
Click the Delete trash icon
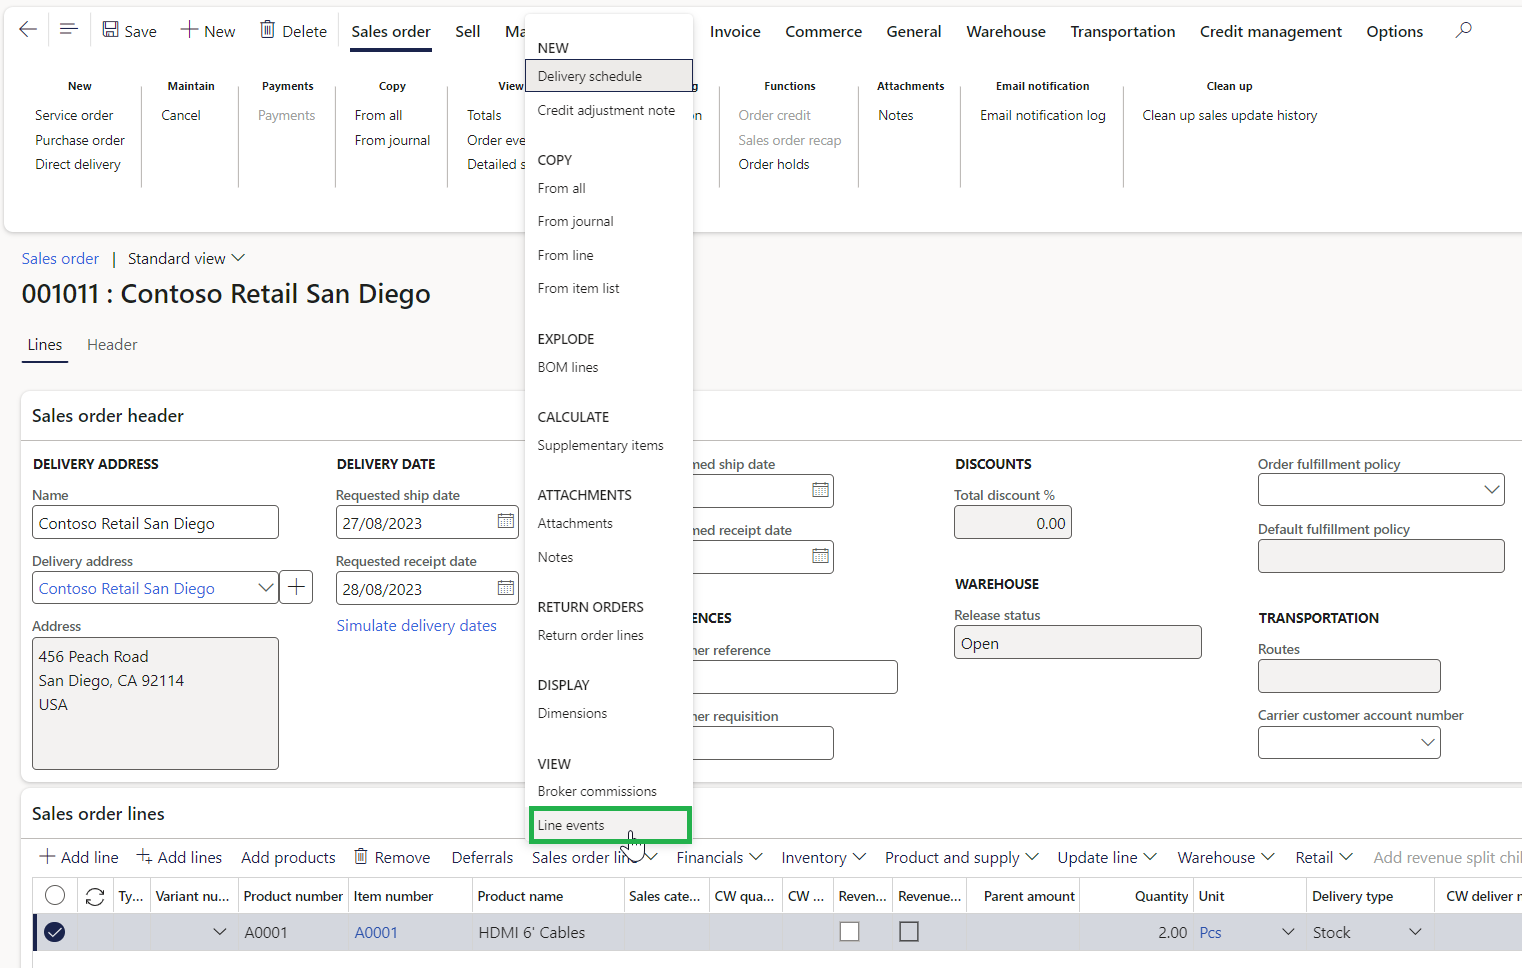(x=267, y=29)
